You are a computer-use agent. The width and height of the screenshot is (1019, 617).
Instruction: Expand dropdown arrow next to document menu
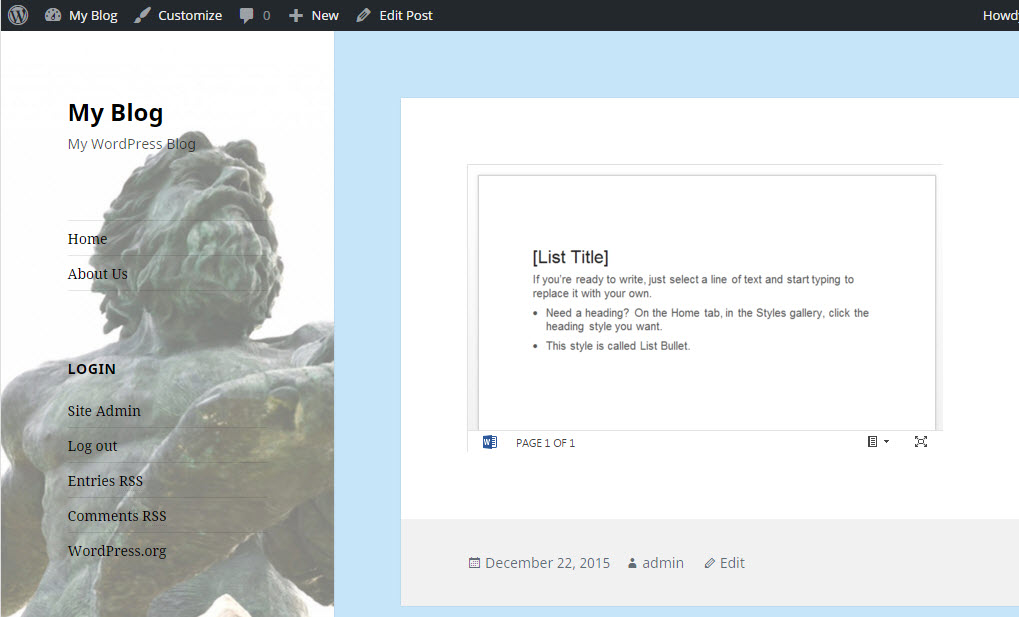tap(886, 442)
